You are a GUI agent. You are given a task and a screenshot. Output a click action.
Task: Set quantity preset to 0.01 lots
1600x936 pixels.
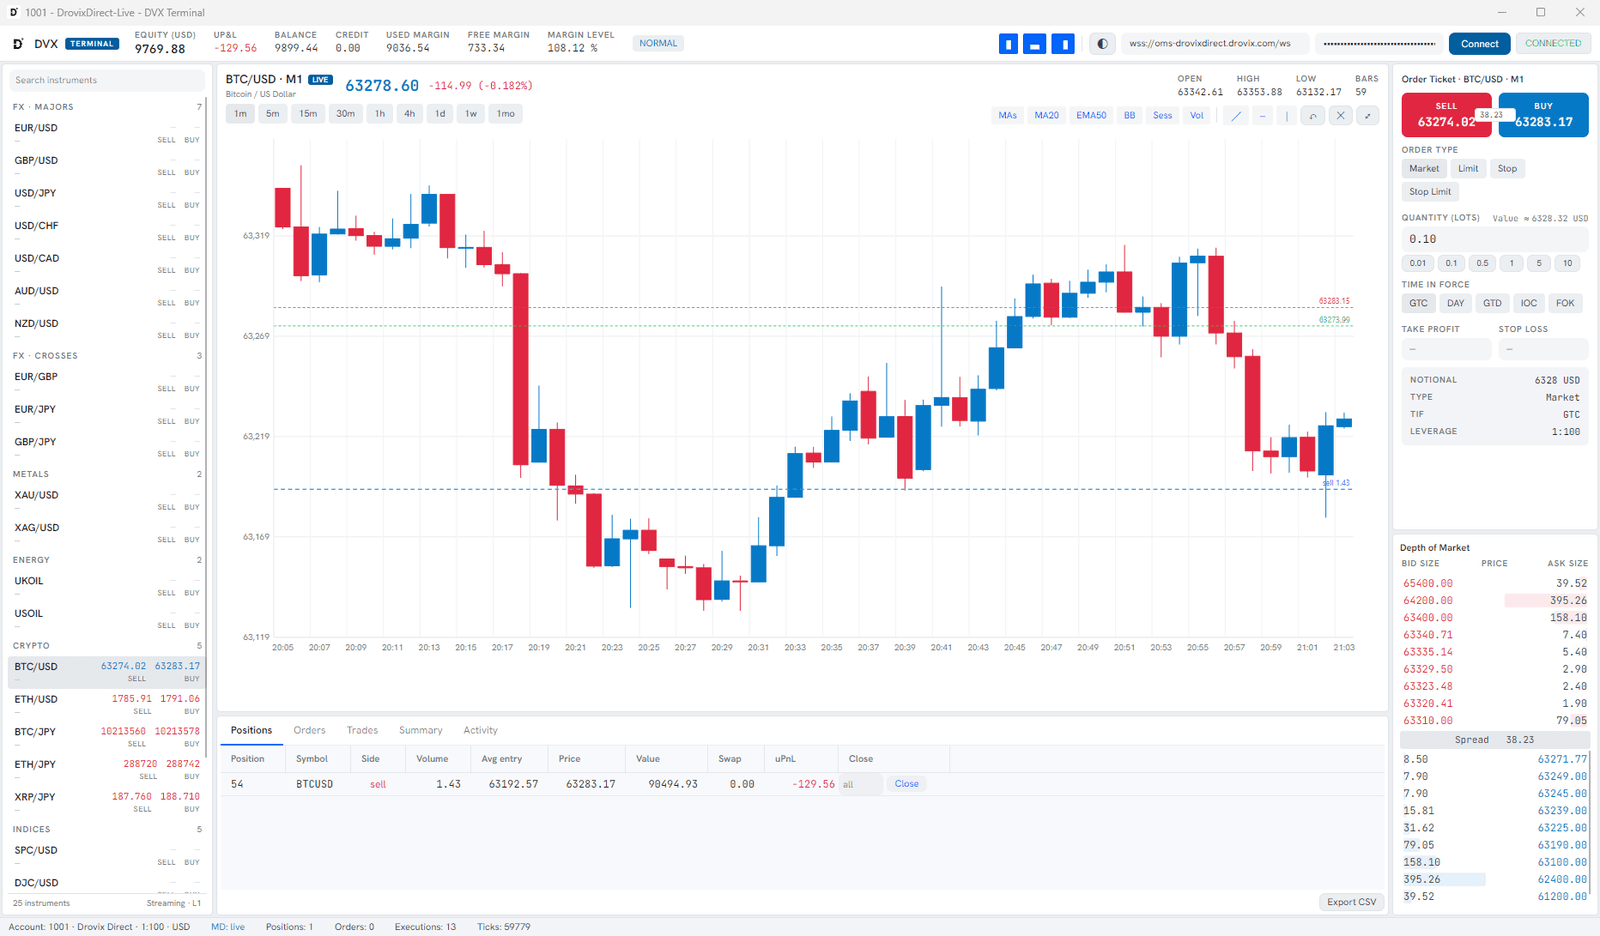coord(1418,264)
